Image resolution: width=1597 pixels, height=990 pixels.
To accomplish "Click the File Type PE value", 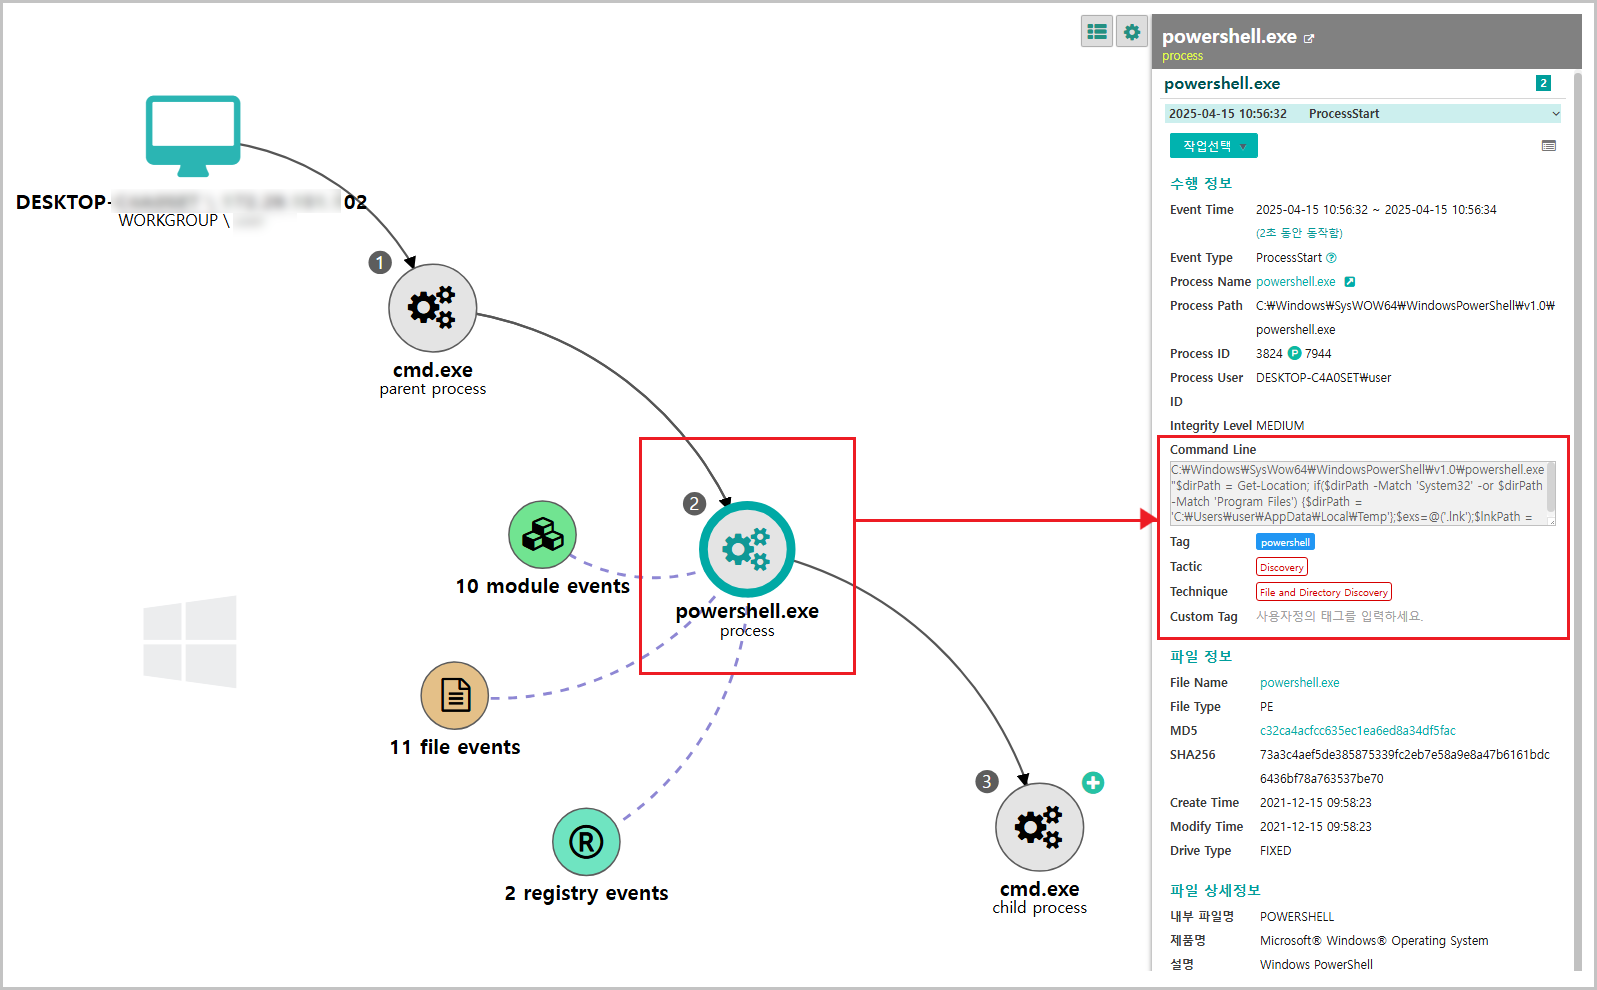I will pos(1267,707).
